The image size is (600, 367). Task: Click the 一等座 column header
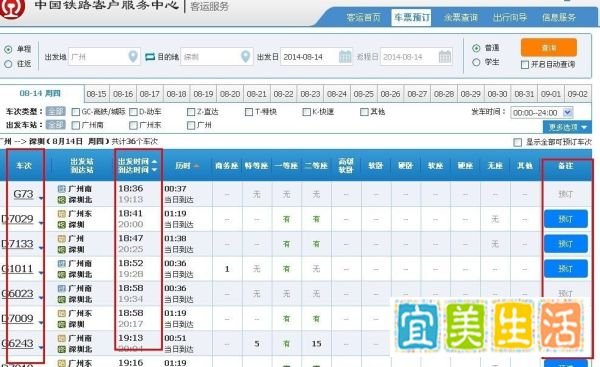287,166
